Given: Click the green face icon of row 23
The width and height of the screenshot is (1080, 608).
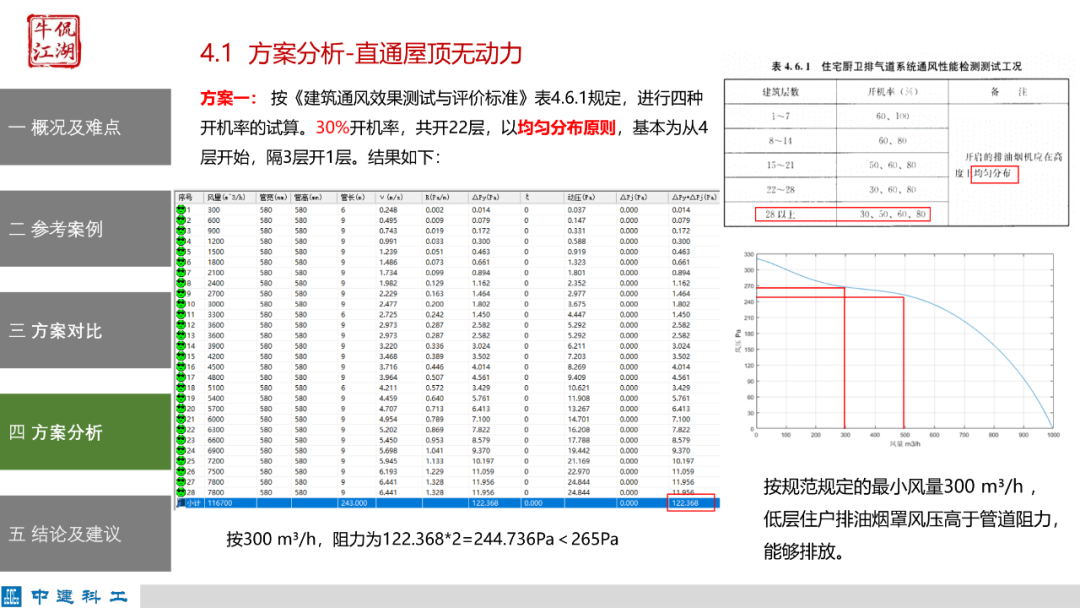Looking at the screenshot, I should point(181,440).
